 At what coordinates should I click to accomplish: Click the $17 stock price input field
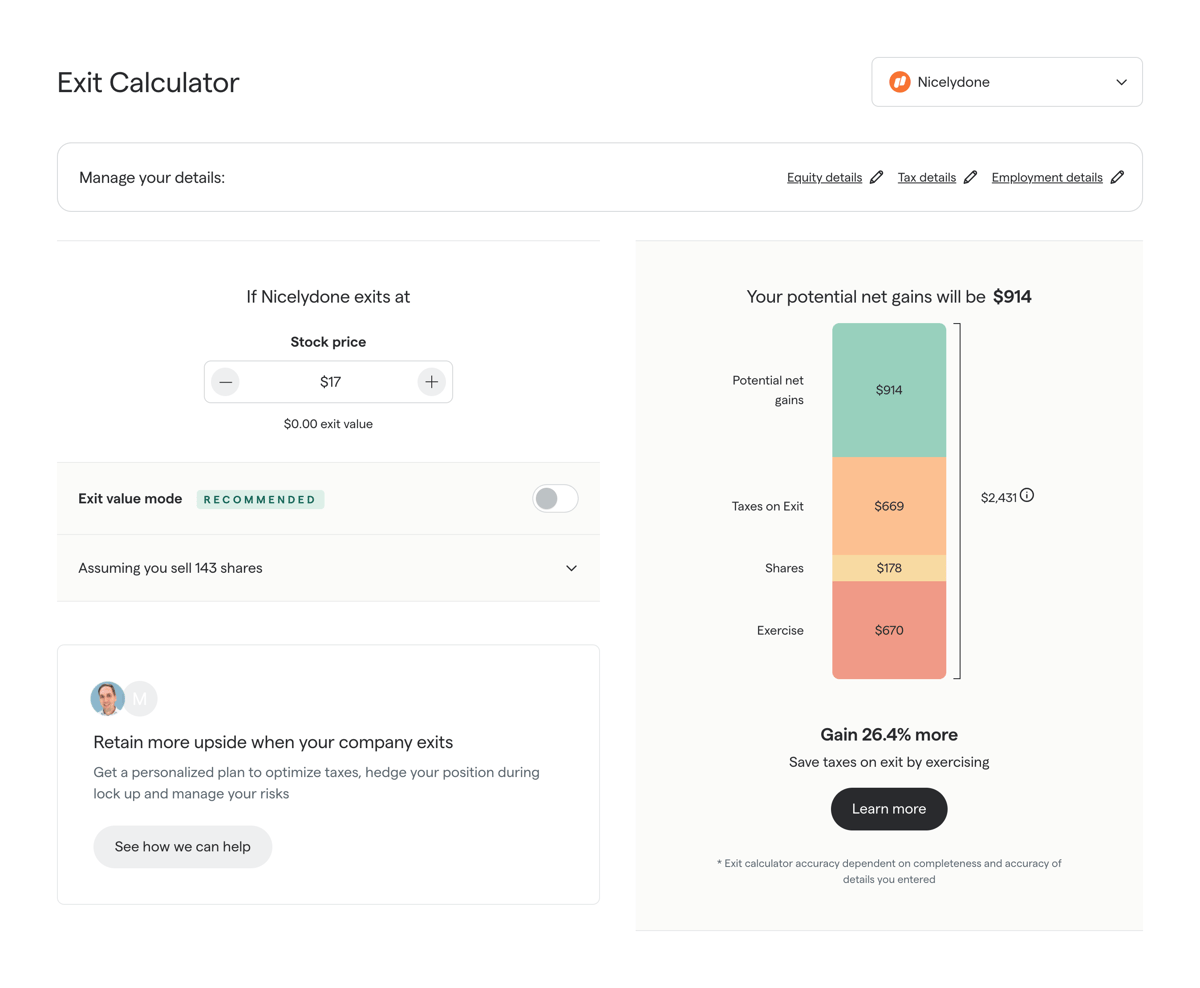328,381
